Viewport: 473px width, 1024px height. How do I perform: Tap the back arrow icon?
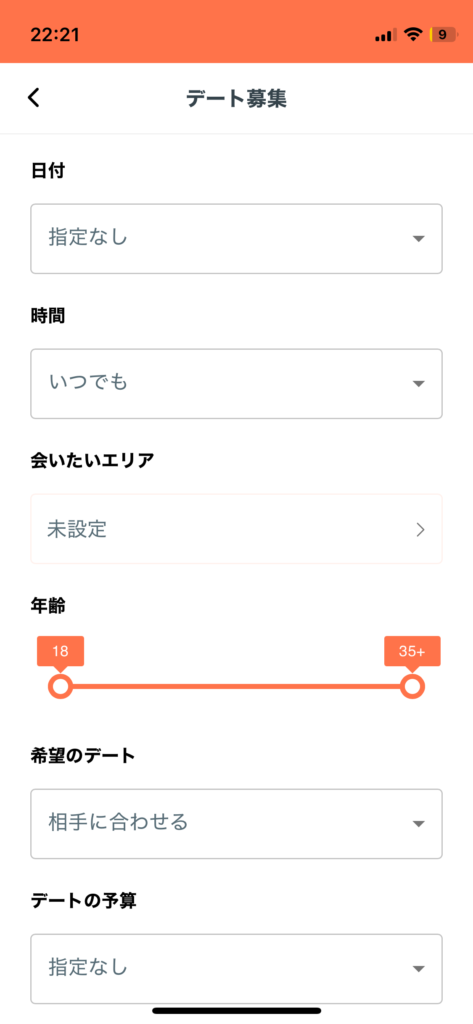pyautogui.click(x=33, y=97)
